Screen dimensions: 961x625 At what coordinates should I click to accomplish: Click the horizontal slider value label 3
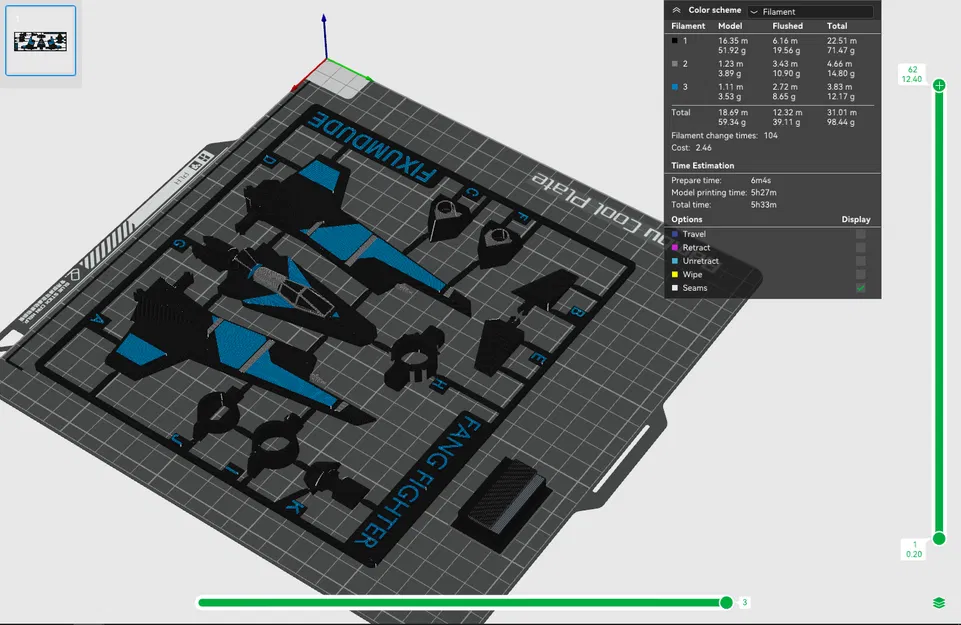[745, 603]
